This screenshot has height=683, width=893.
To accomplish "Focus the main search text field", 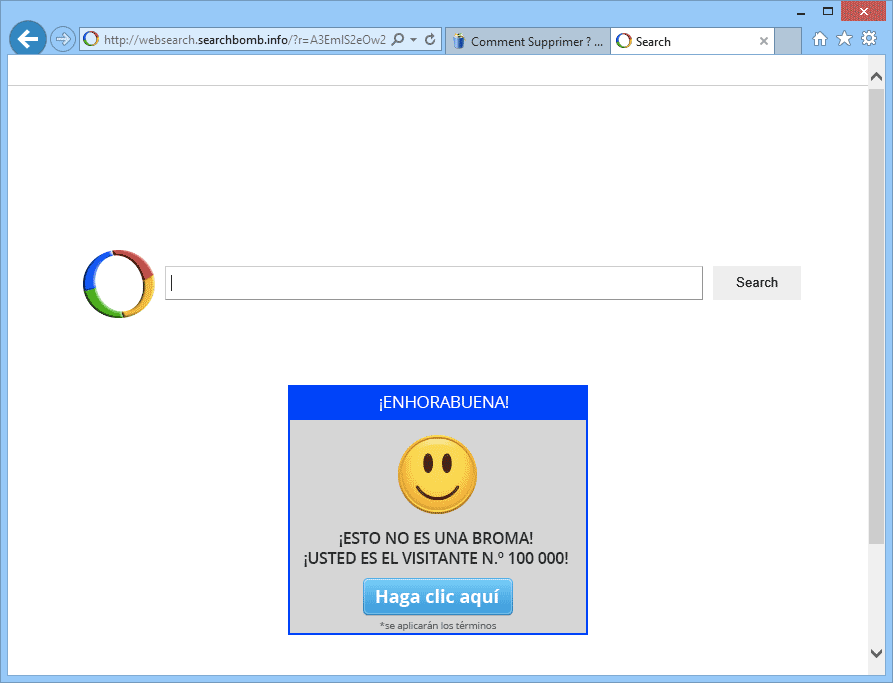I will click(x=433, y=283).
